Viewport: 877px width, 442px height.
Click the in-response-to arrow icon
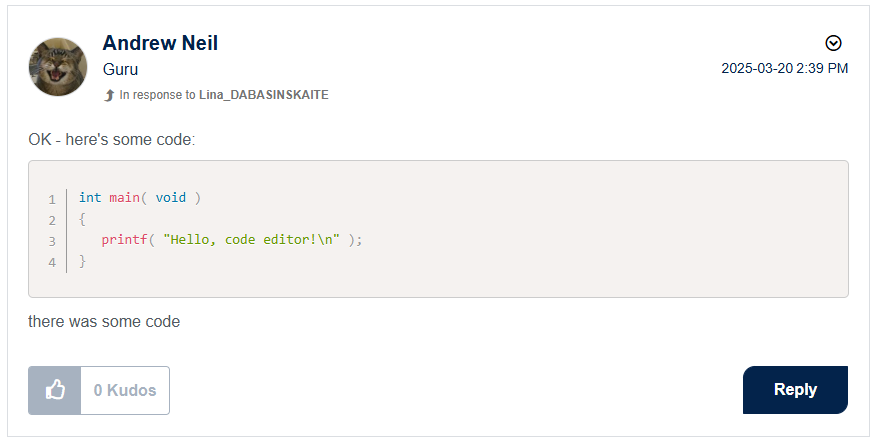coord(109,95)
